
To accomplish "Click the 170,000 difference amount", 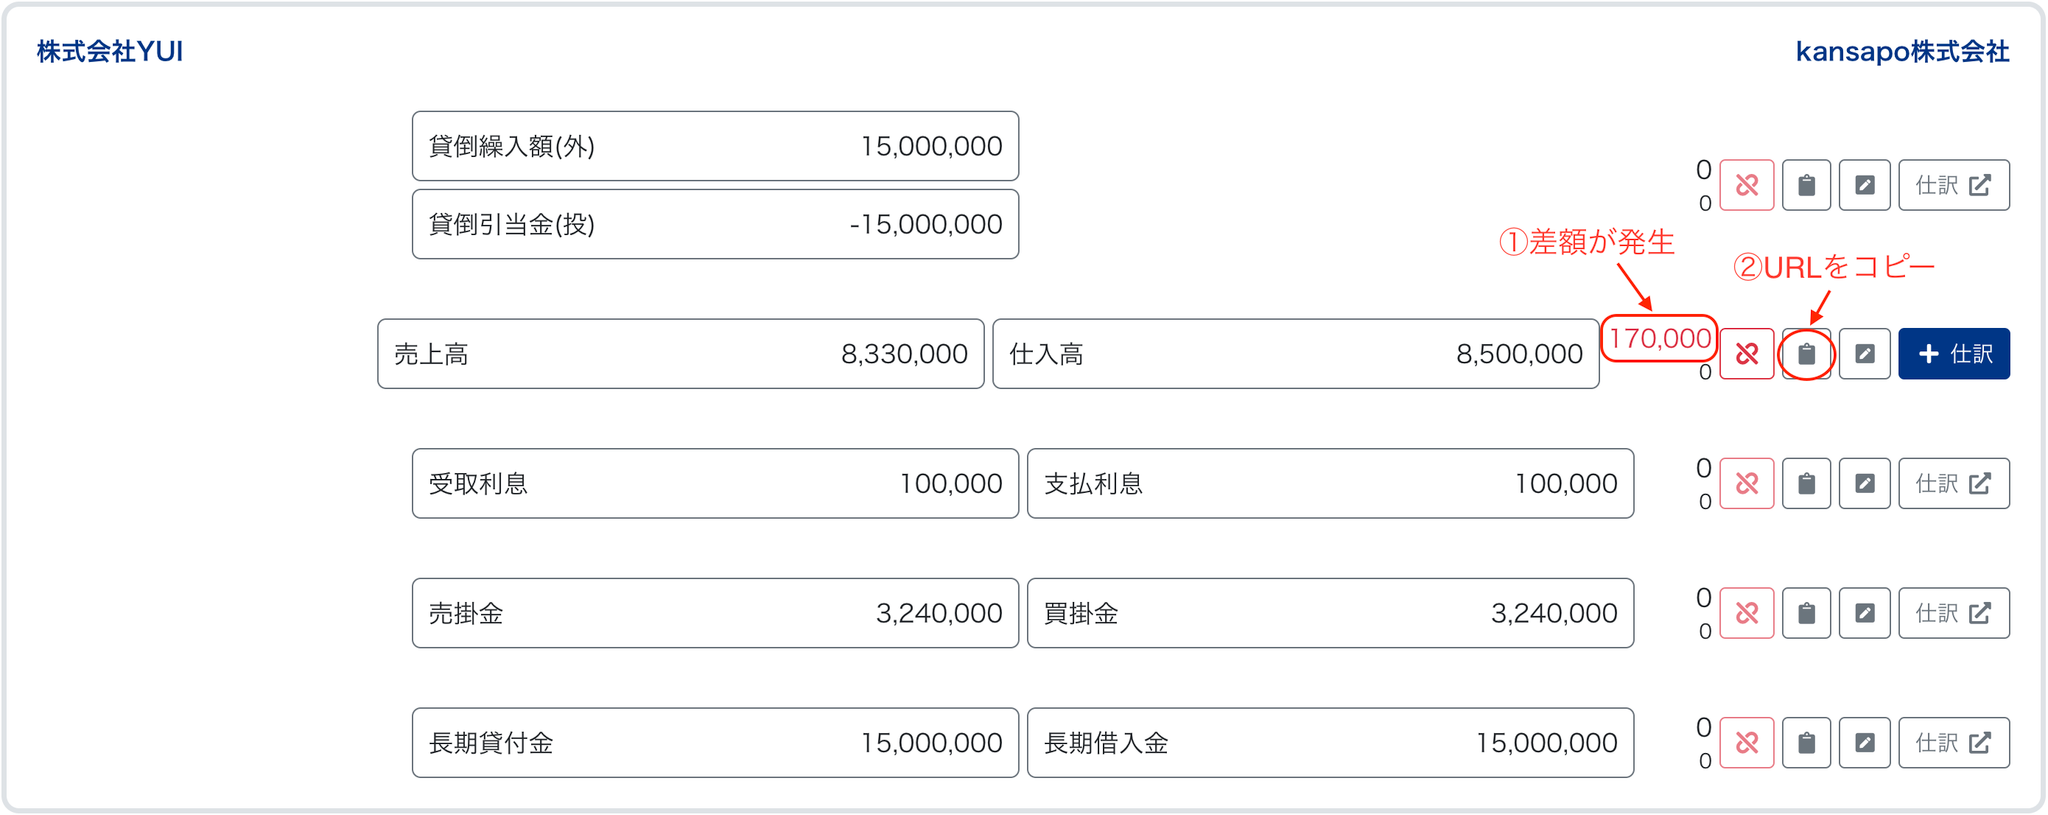I will (x=1659, y=338).
